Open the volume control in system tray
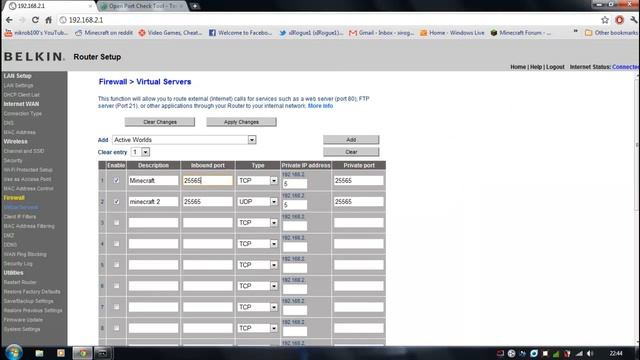The image size is (640, 360). [x=590, y=353]
